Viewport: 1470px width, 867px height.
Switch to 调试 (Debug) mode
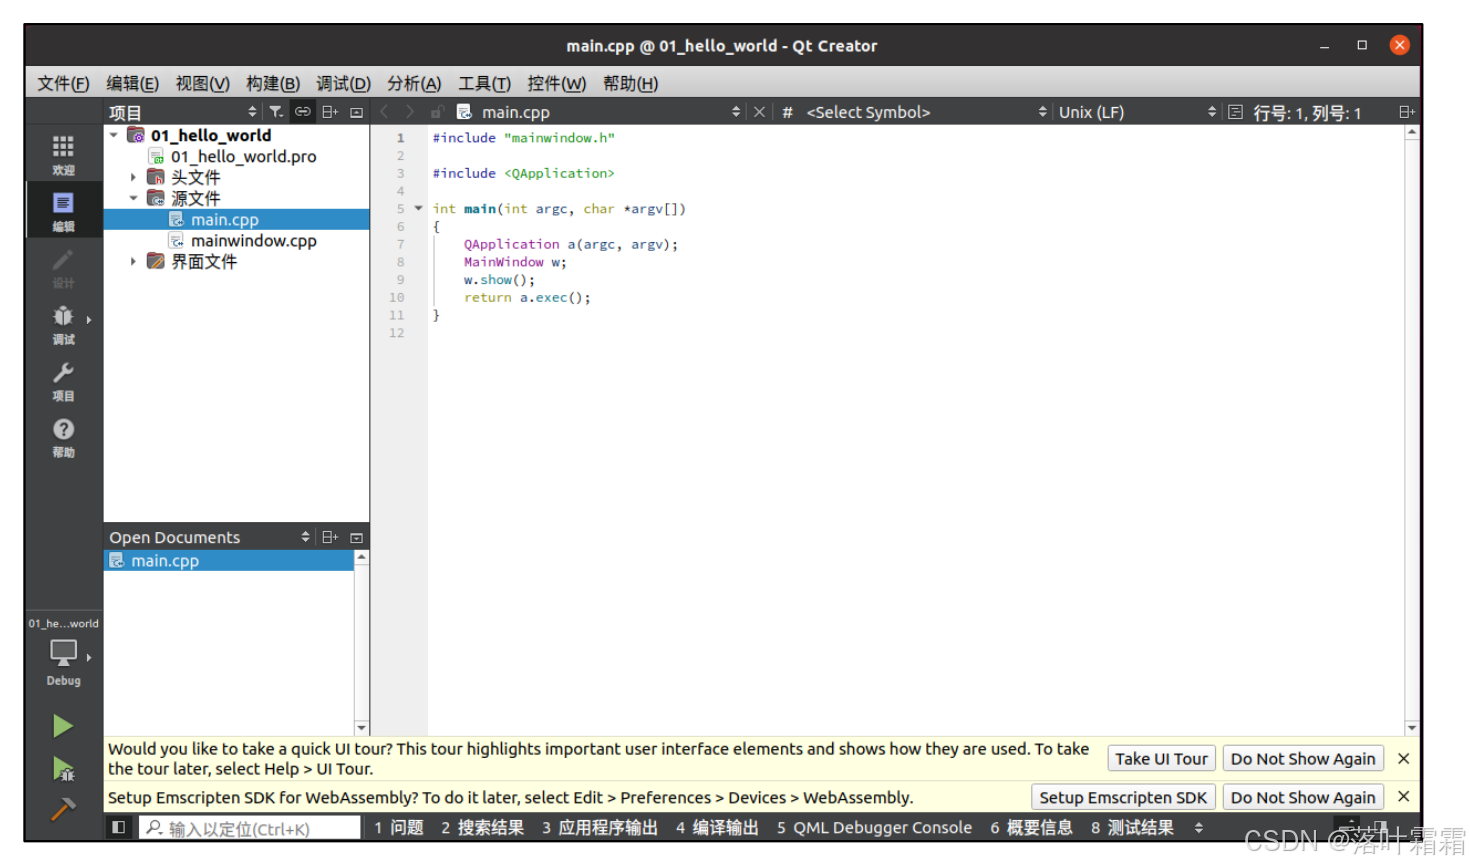pyautogui.click(x=63, y=324)
